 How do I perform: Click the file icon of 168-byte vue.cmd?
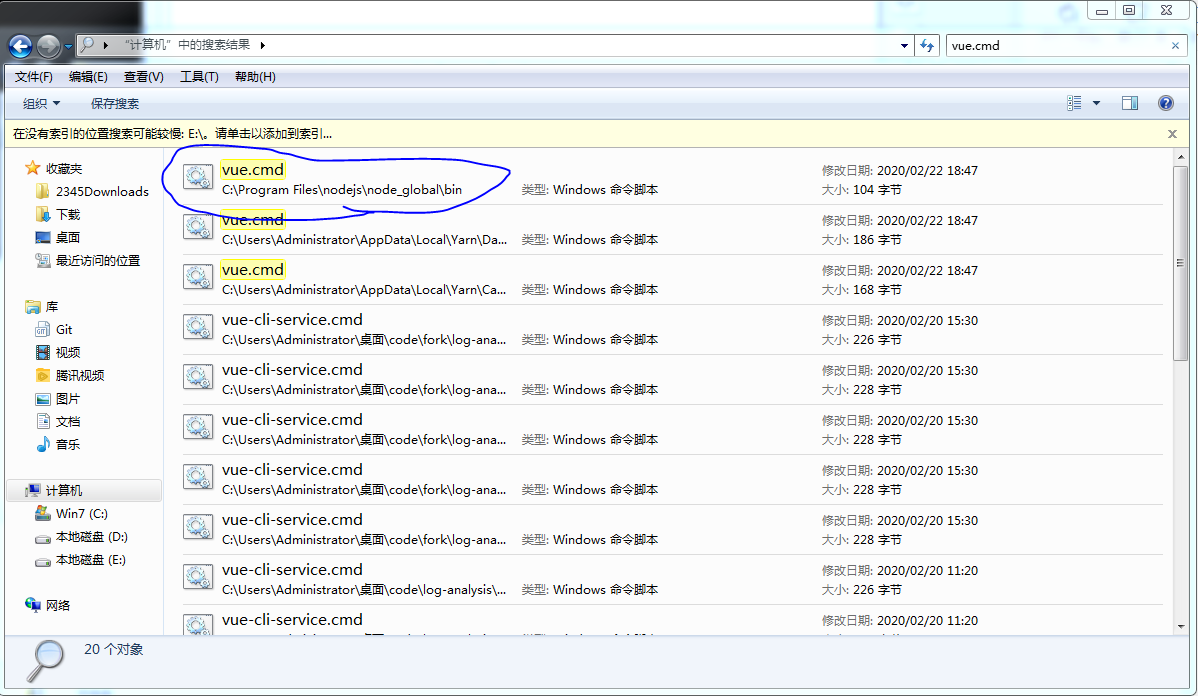click(198, 277)
